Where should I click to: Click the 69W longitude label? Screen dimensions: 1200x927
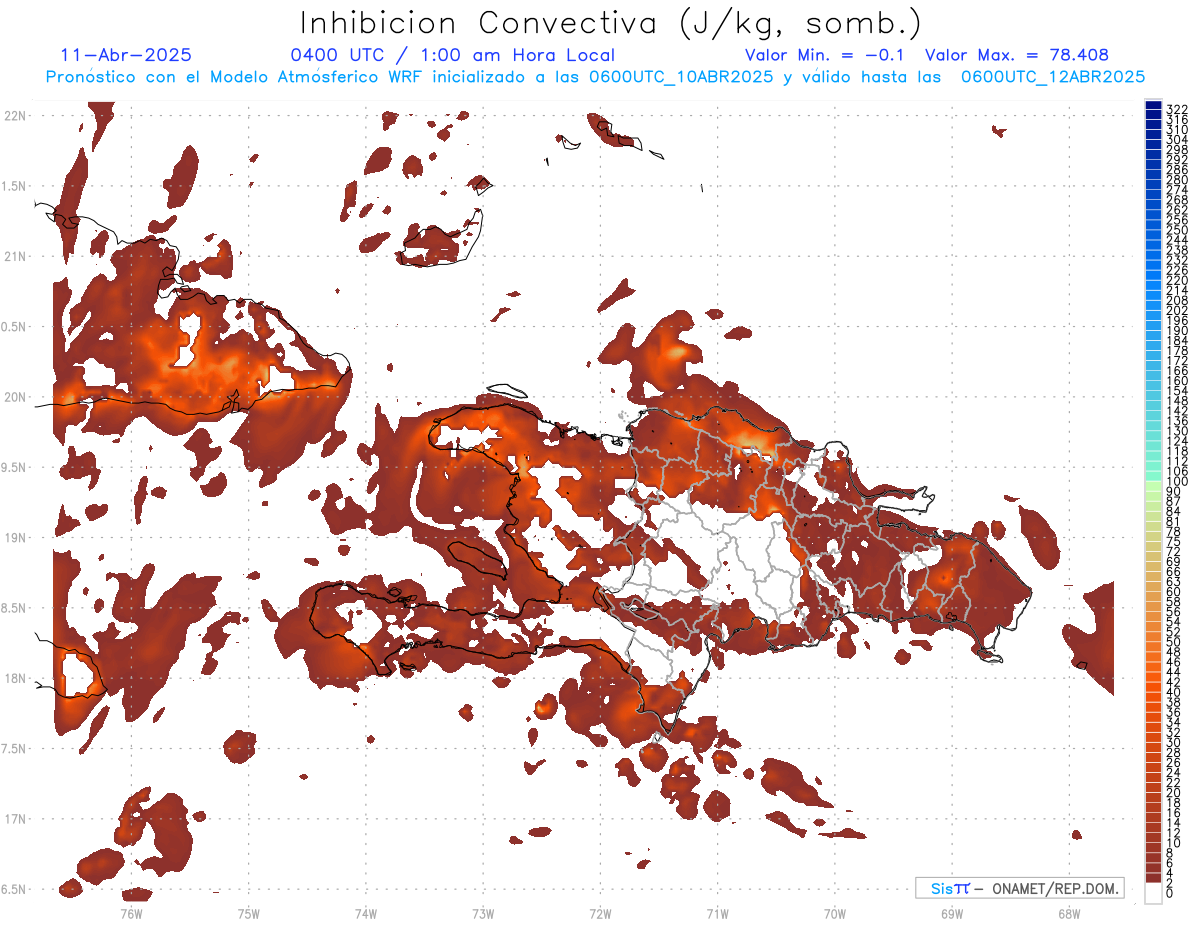tap(951, 913)
